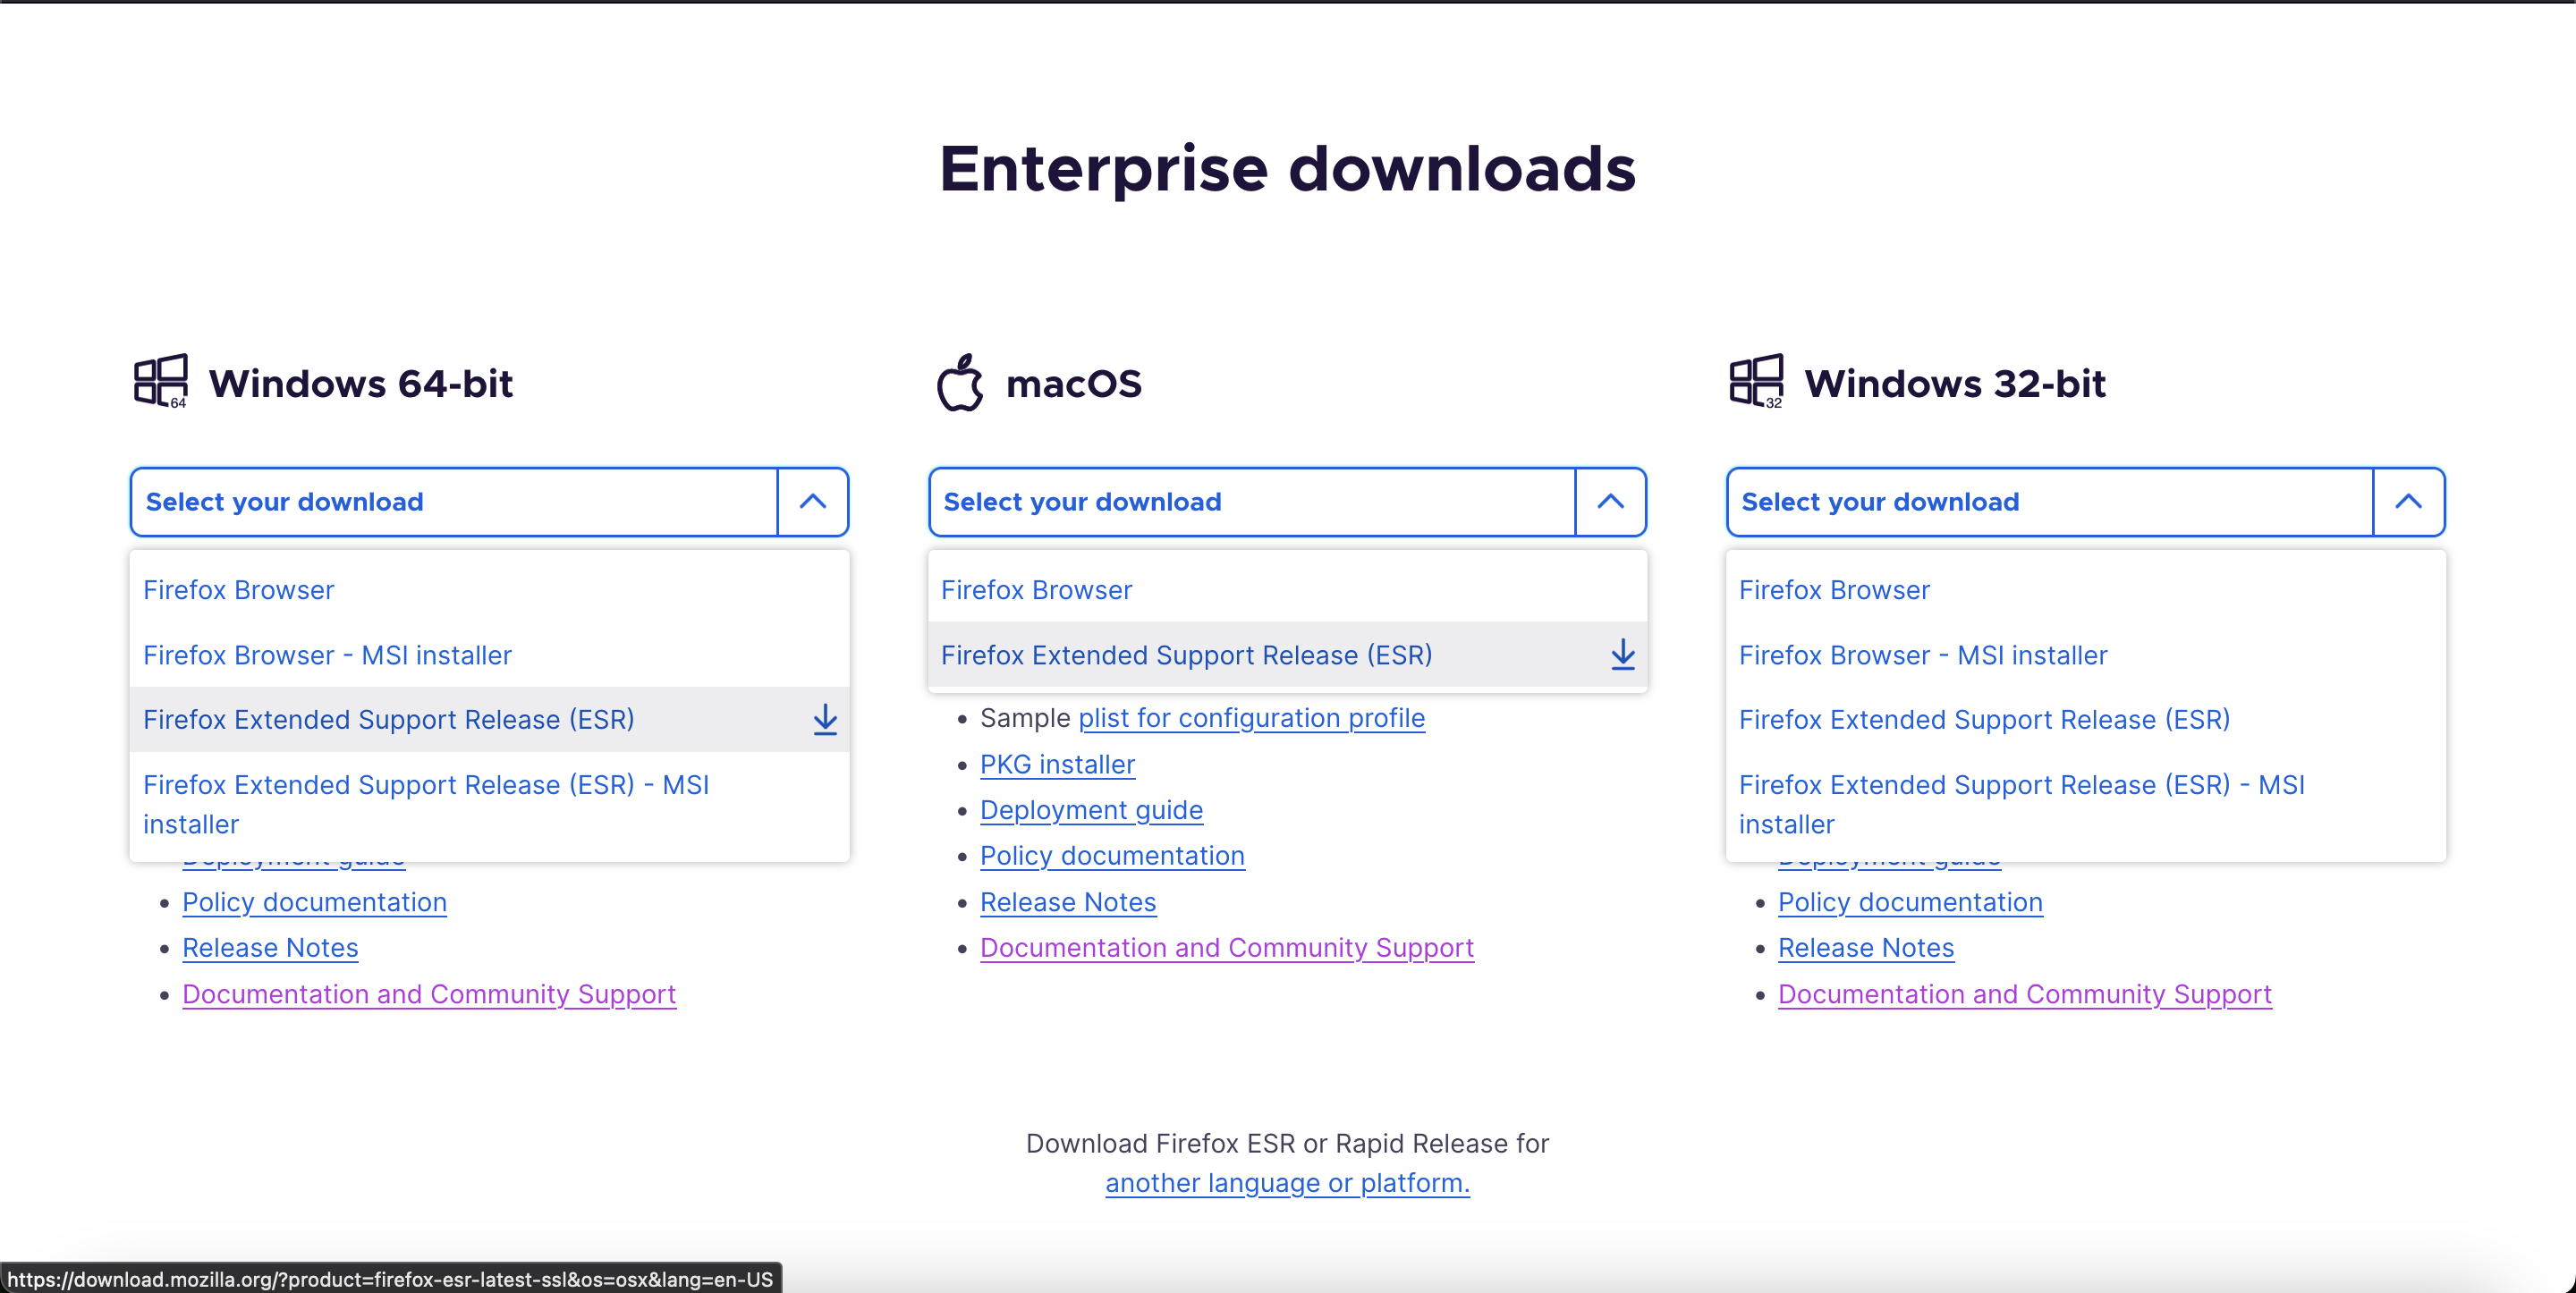Choose Firefox Extended Support Release (ESR) for Windows 64-bit
Image resolution: width=2576 pixels, height=1293 pixels.
point(489,719)
